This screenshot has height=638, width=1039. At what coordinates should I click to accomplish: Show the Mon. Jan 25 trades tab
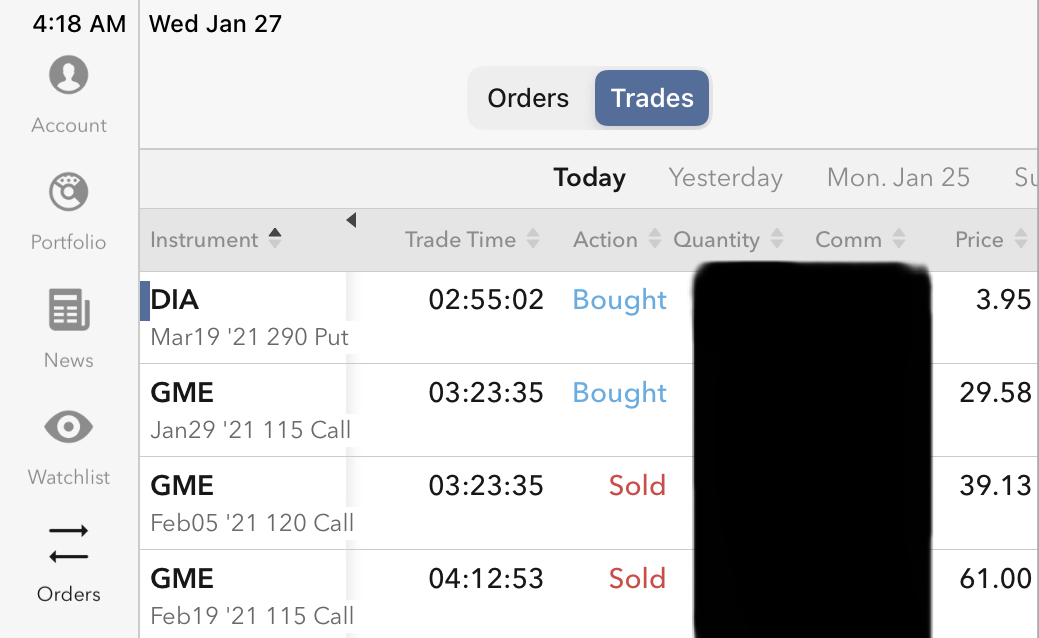[x=898, y=178]
